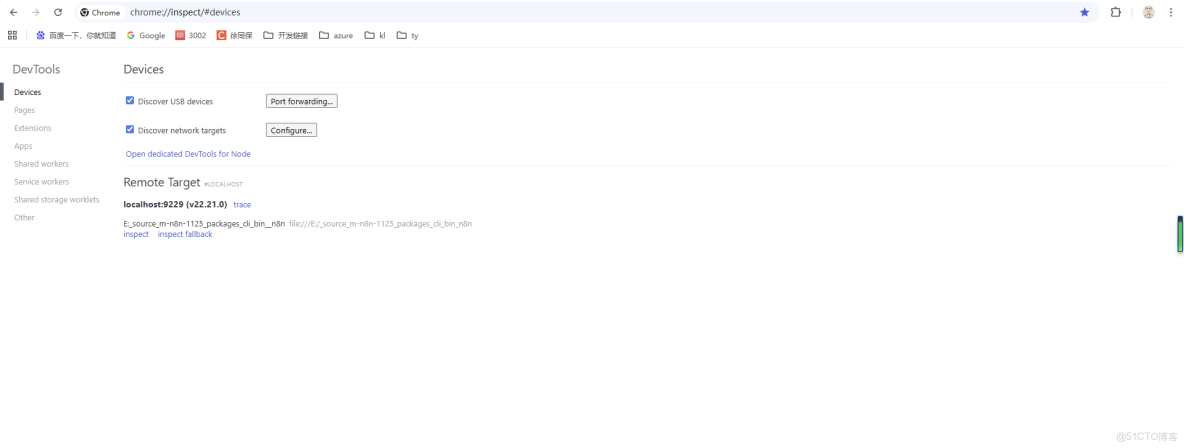Click the browser forward arrow
The width and height of the screenshot is (1184, 448).
35,12
